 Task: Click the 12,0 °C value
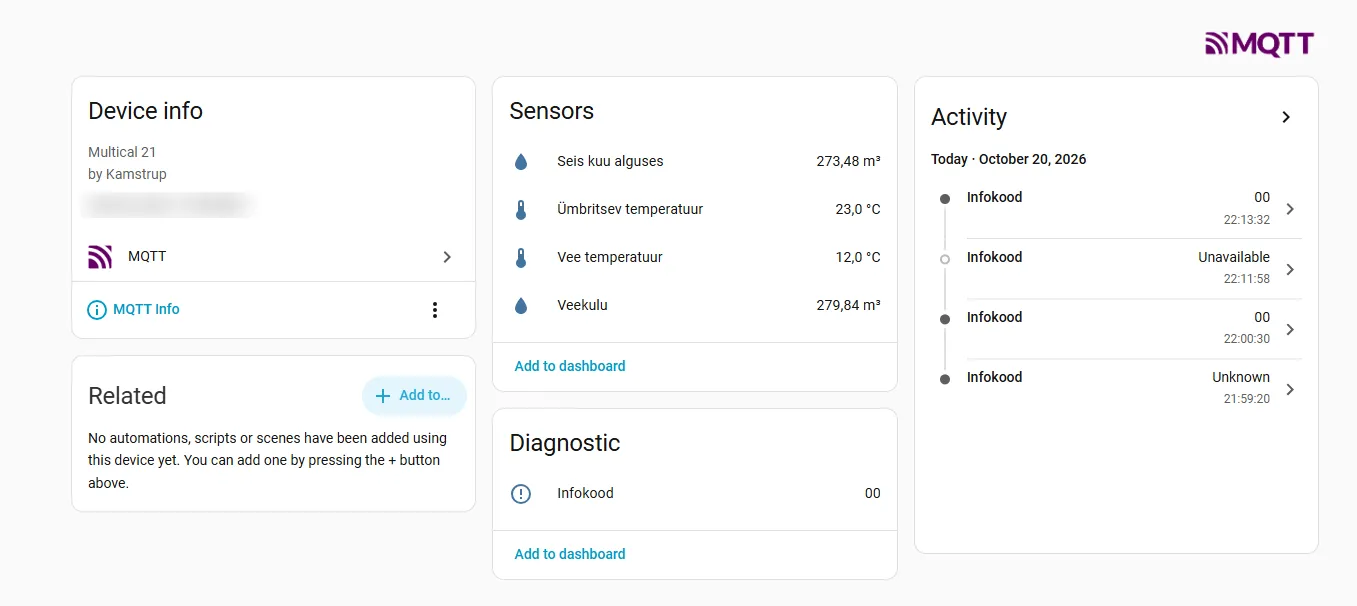click(x=858, y=258)
